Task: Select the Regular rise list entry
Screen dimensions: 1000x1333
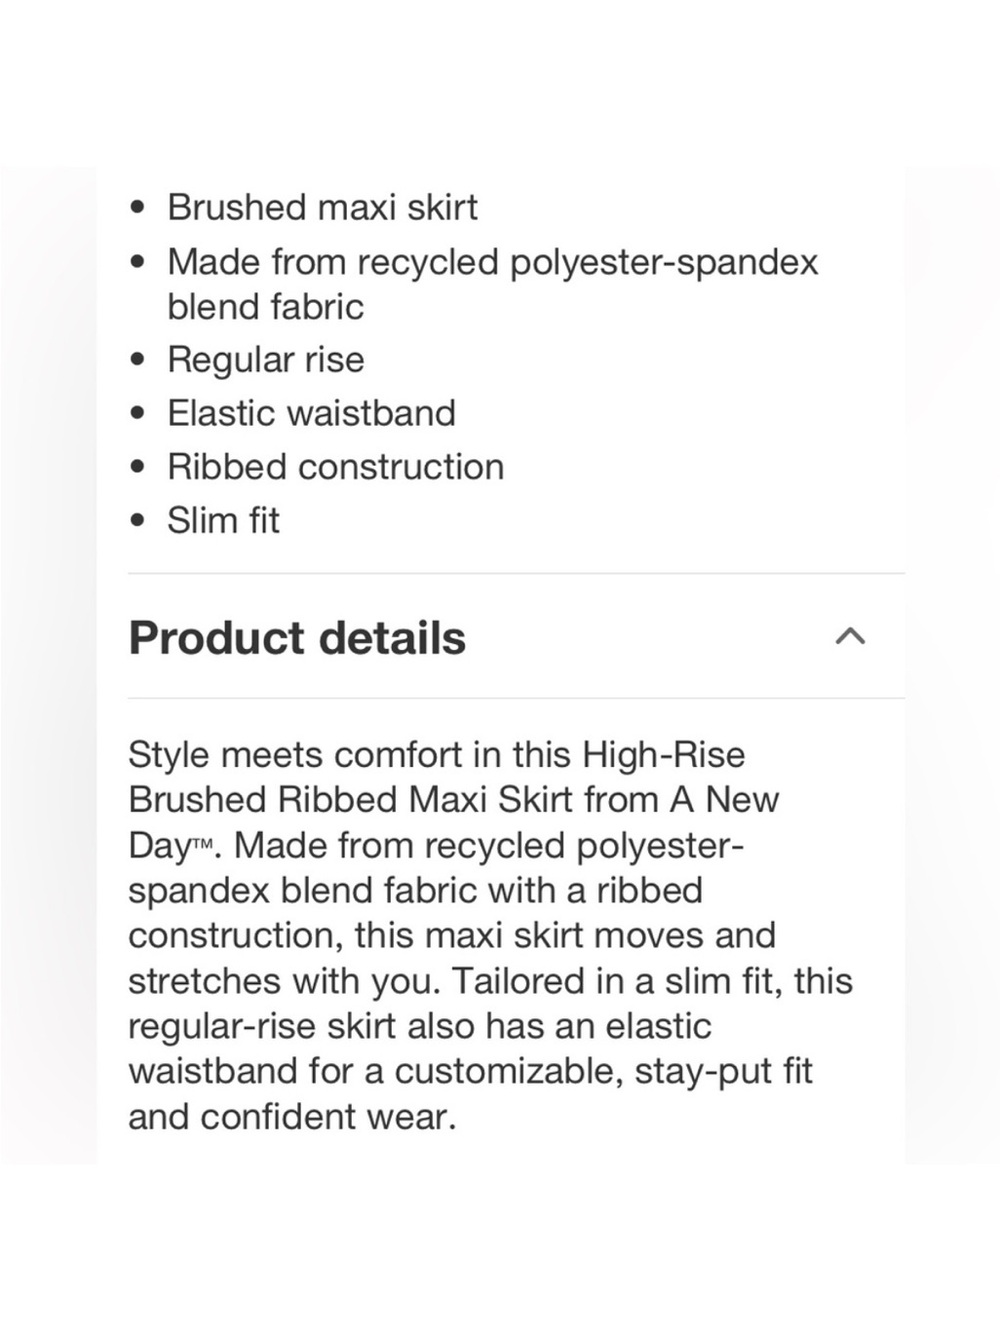Action: 265,360
